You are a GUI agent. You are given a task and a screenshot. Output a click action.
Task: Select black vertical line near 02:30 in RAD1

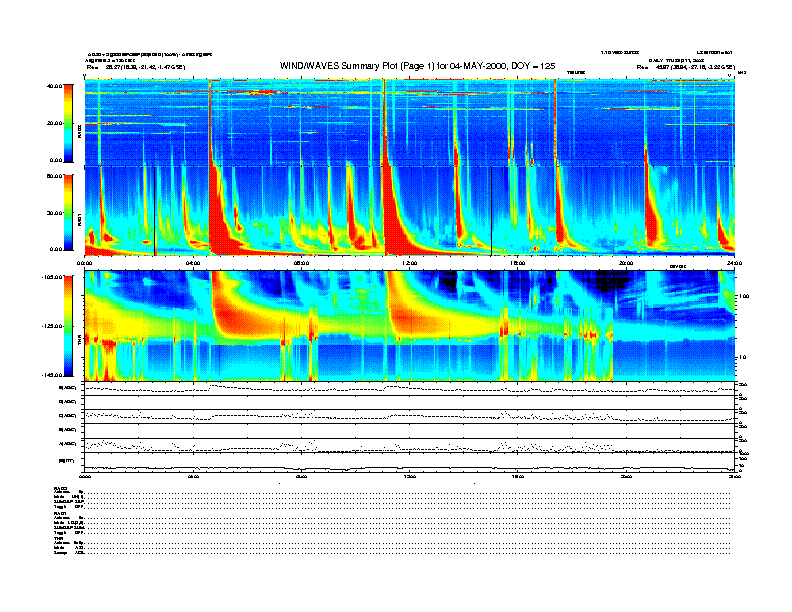point(155,211)
